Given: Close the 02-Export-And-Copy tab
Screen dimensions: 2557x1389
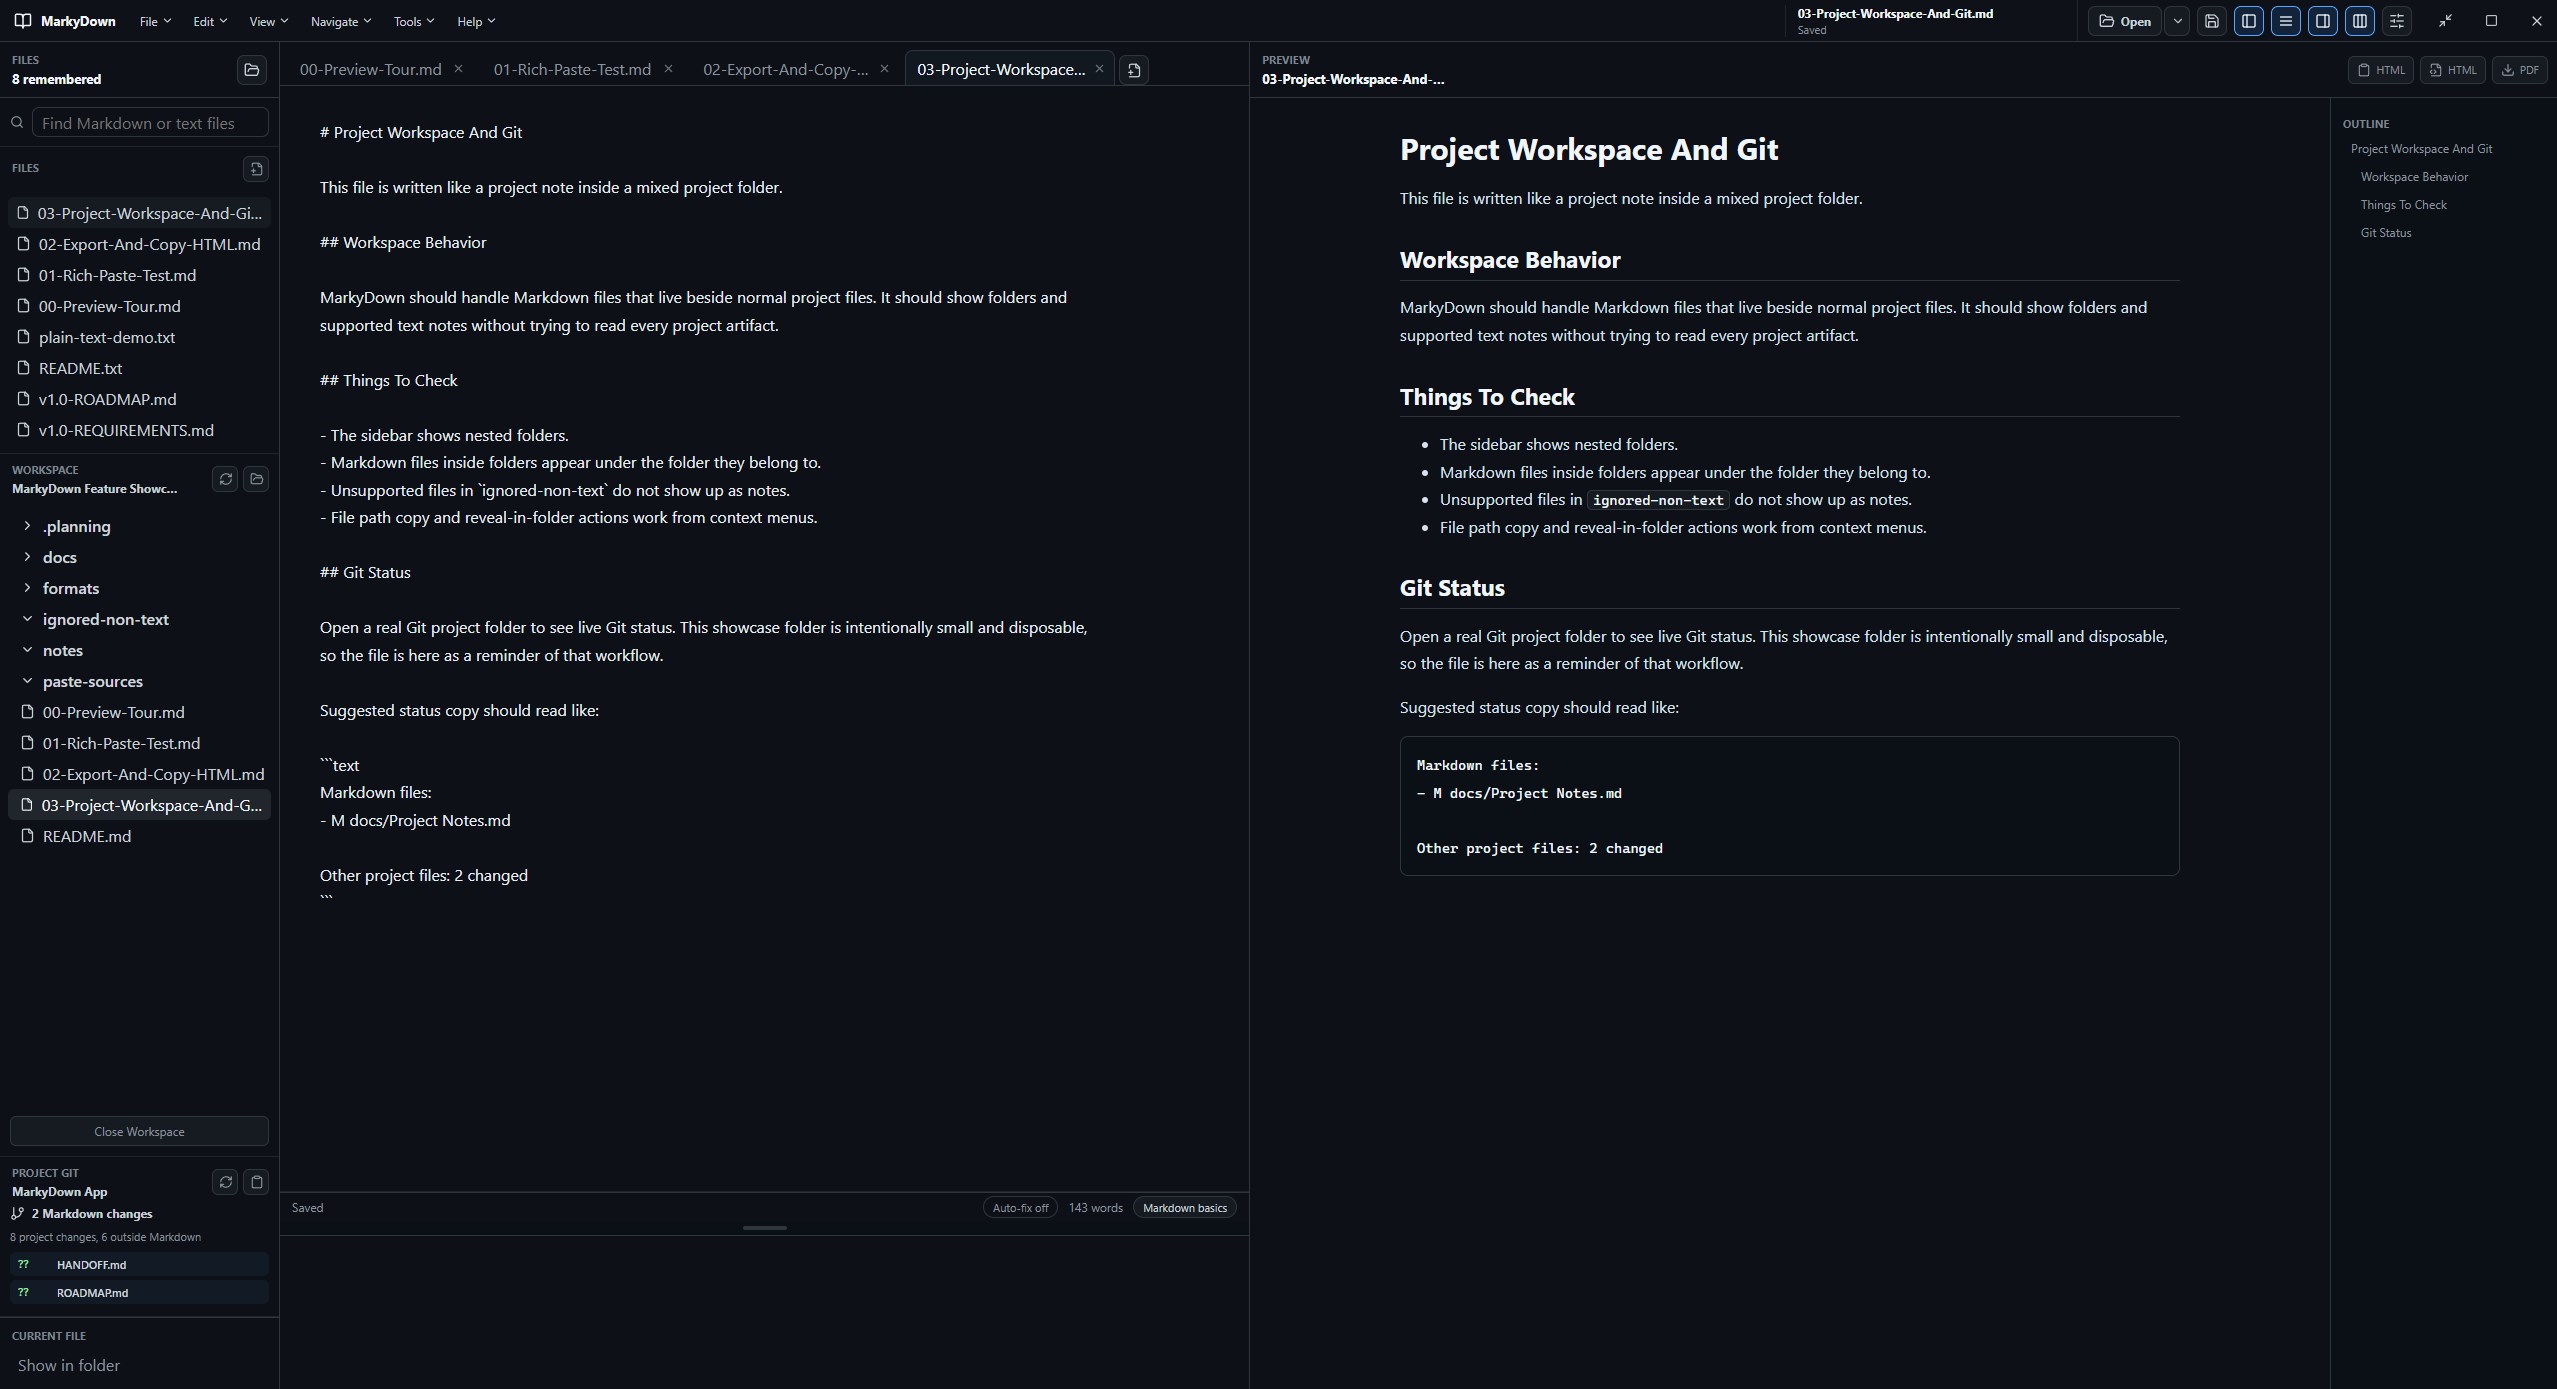Looking at the screenshot, I should tap(884, 69).
